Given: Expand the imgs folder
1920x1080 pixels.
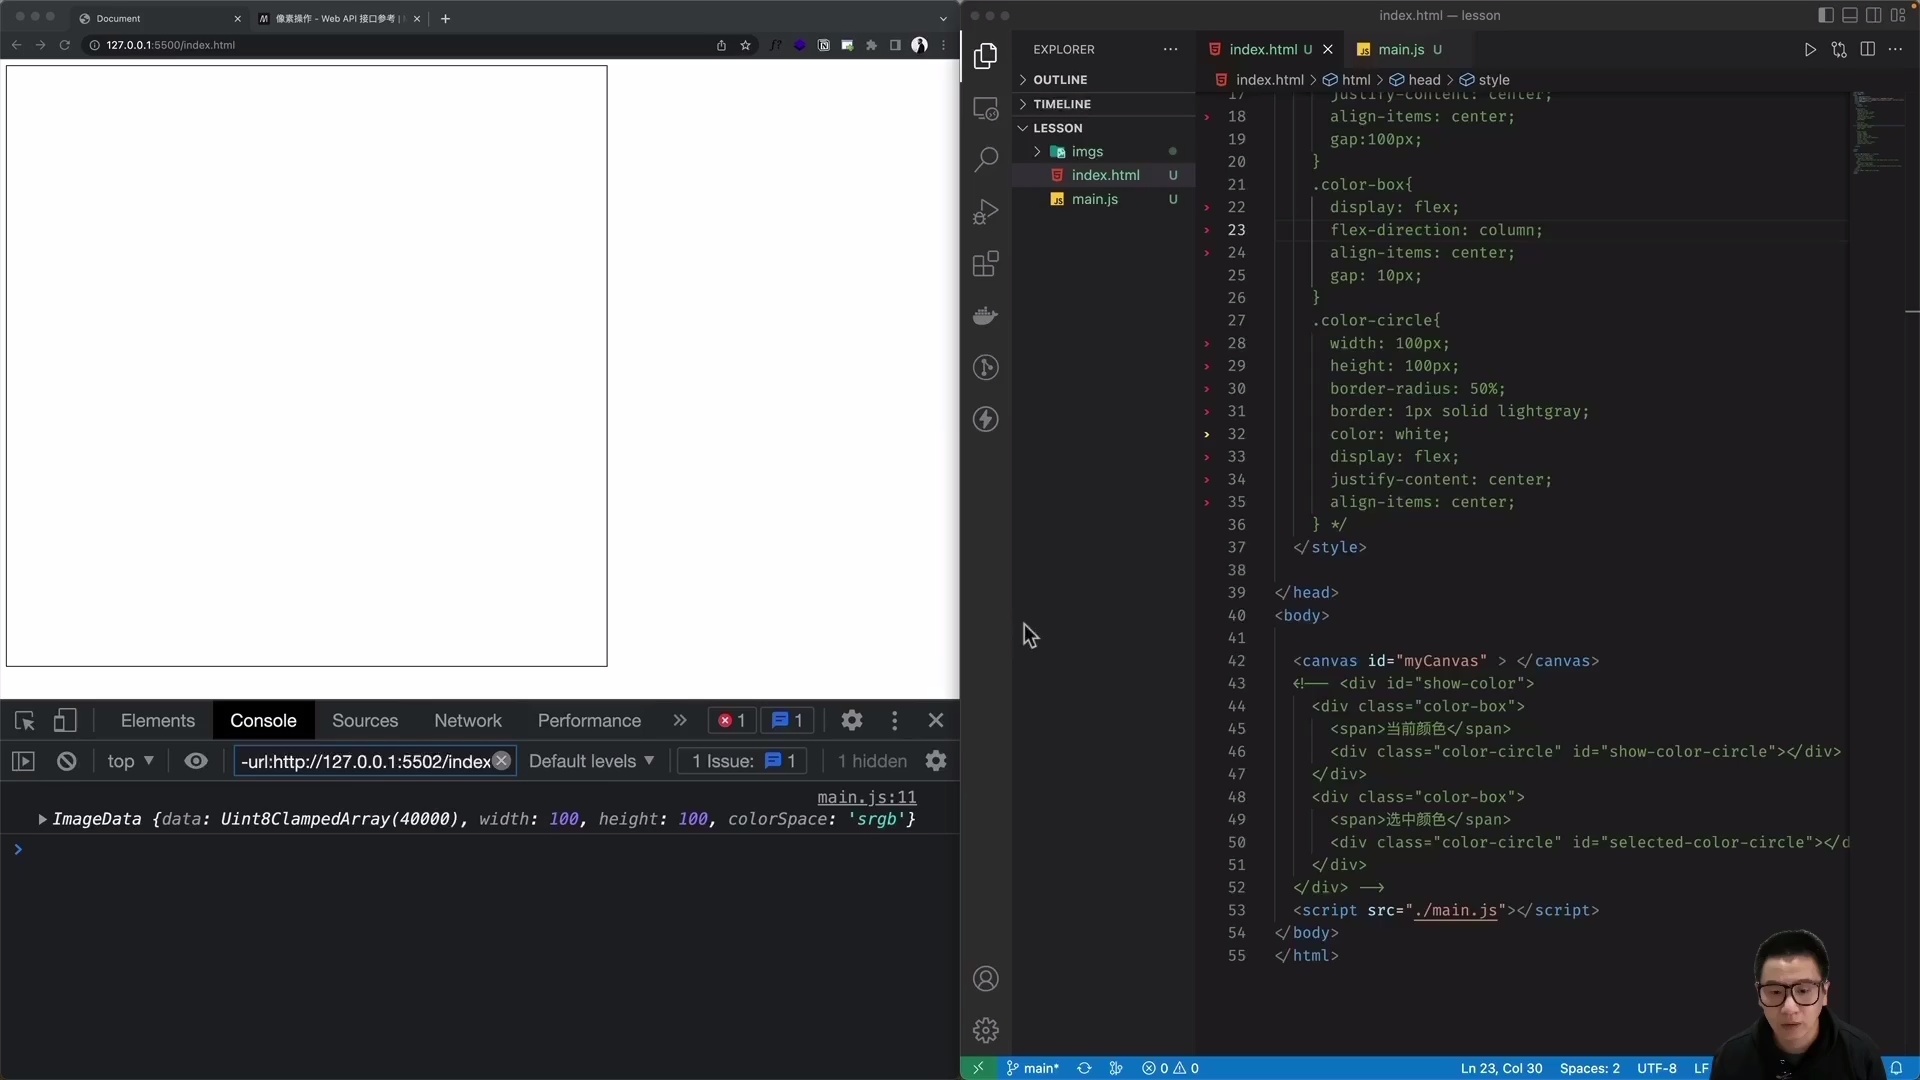Looking at the screenshot, I should (1038, 151).
